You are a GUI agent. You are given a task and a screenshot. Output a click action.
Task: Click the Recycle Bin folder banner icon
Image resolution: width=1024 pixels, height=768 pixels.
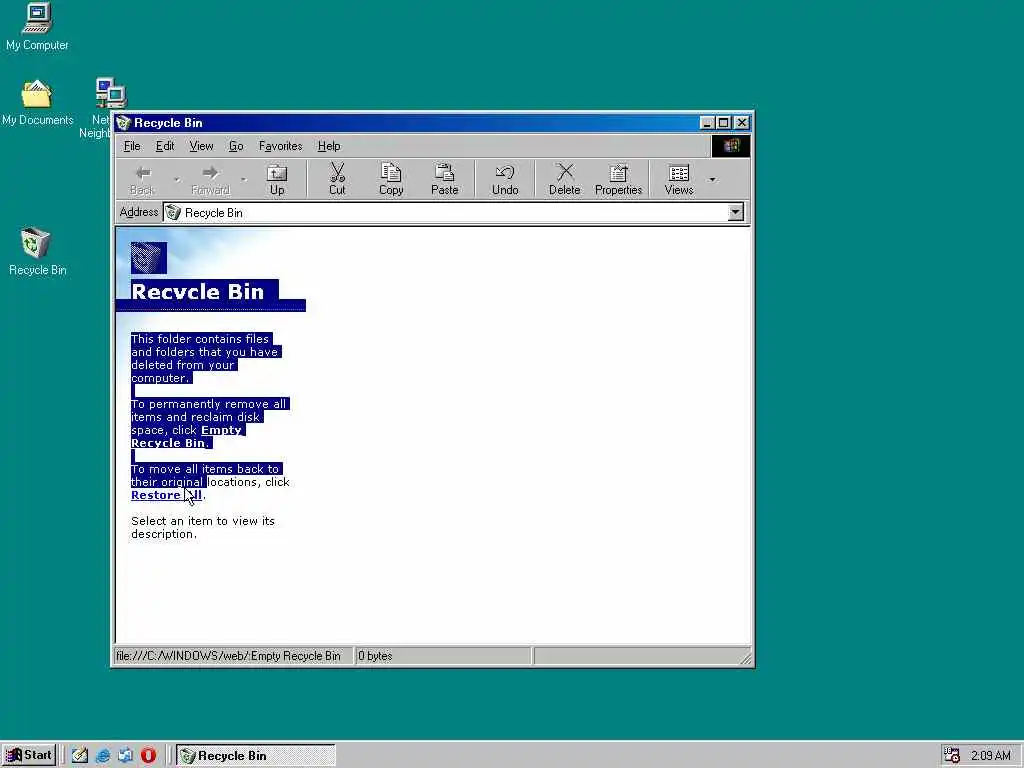tap(149, 257)
